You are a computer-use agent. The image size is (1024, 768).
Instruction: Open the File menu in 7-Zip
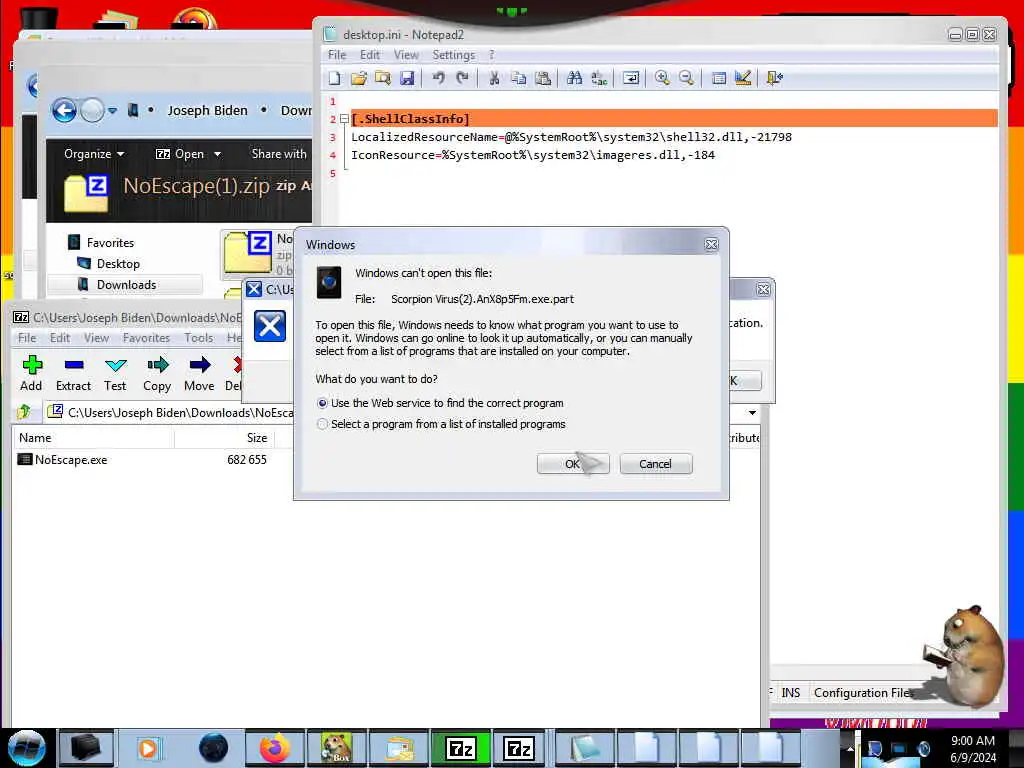click(27, 338)
